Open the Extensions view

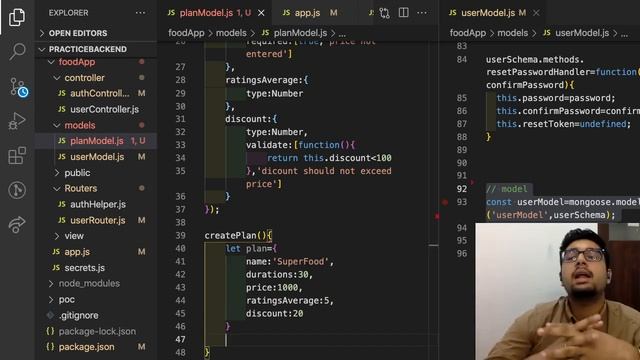[x=17, y=156]
